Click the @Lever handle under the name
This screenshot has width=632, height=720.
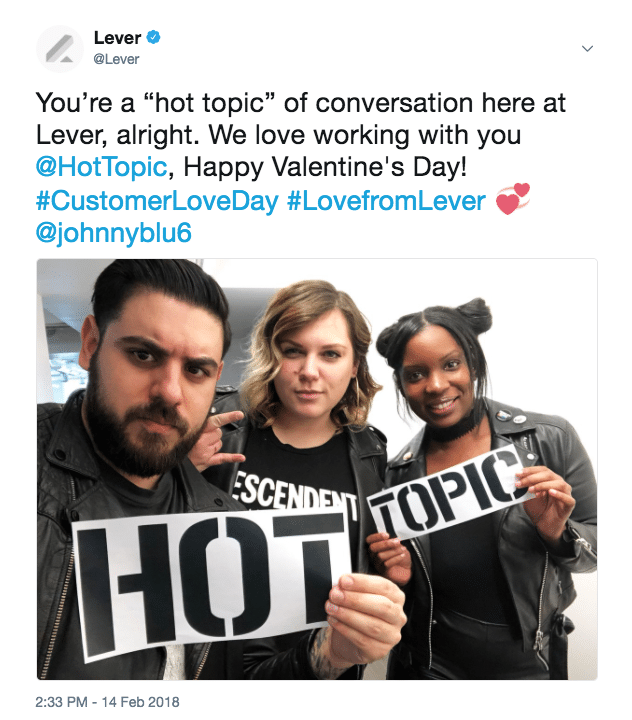pyautogui.click(x=116, y=59)
